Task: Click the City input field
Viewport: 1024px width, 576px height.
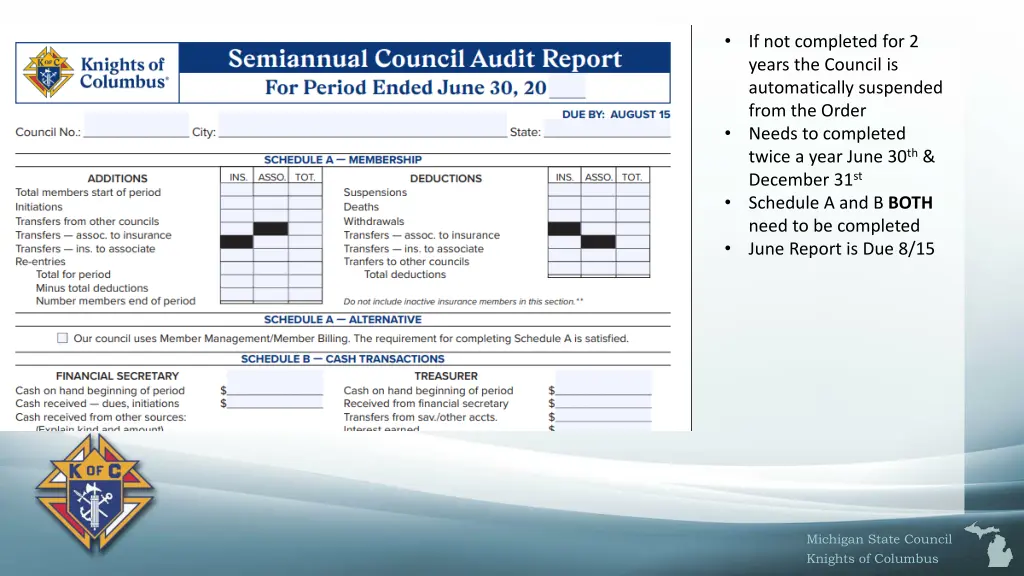Action: [362, 125]
